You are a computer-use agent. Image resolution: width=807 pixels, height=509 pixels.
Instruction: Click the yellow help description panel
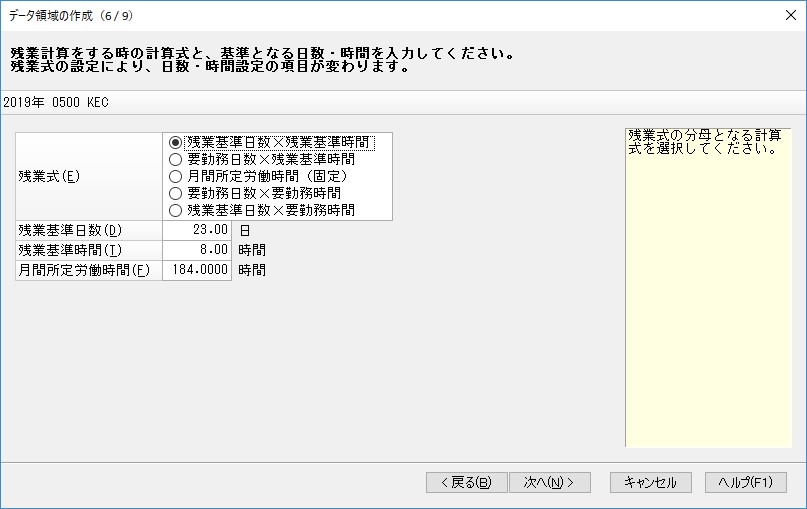pos(709,288)
